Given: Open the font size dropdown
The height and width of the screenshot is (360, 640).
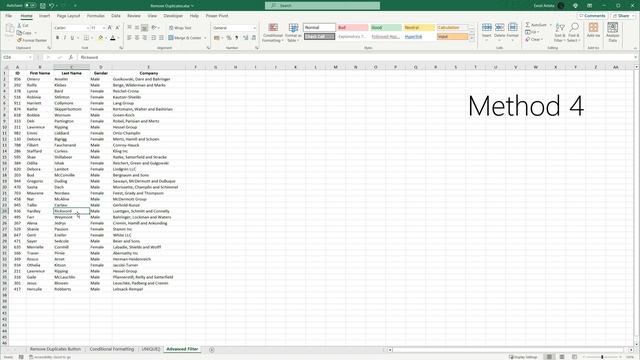Looking at the screenshot, I should click(104, 28).
